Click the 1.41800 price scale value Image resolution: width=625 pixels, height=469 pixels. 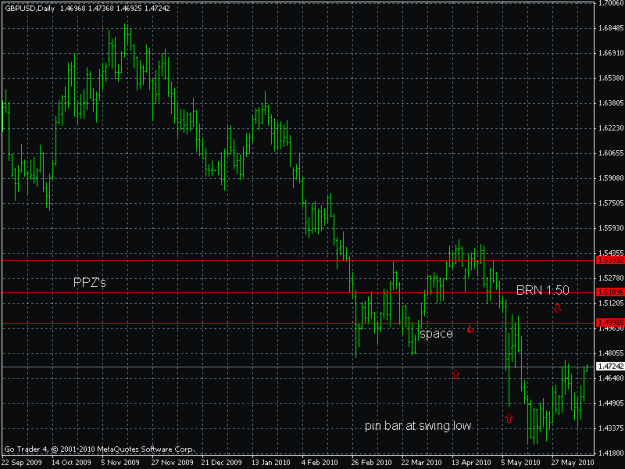(x=610, y=453)
